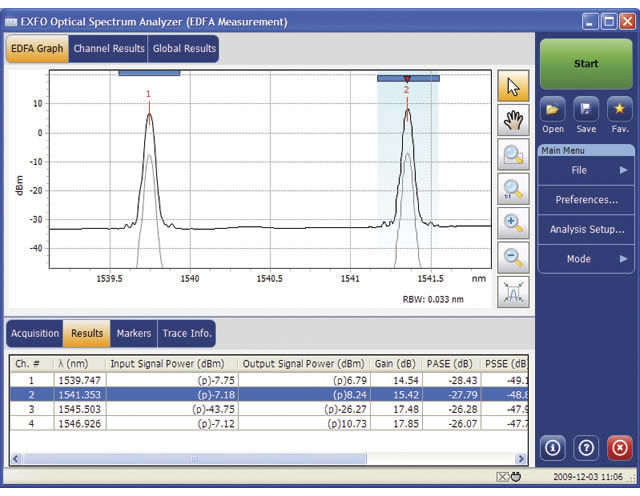Select channel 3 row 1545.503
This screenshot has width=640, height=496.
coord(269,409)
